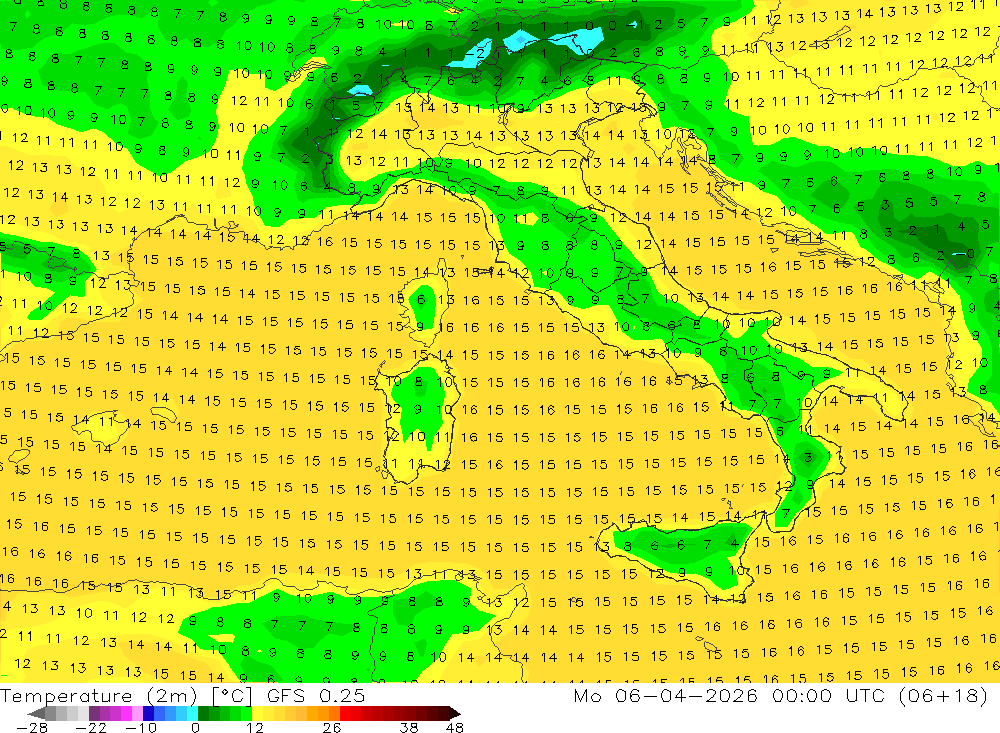Click the '-28' legend label
This screenshot has width=1000, height=733.
click(32, 728)
